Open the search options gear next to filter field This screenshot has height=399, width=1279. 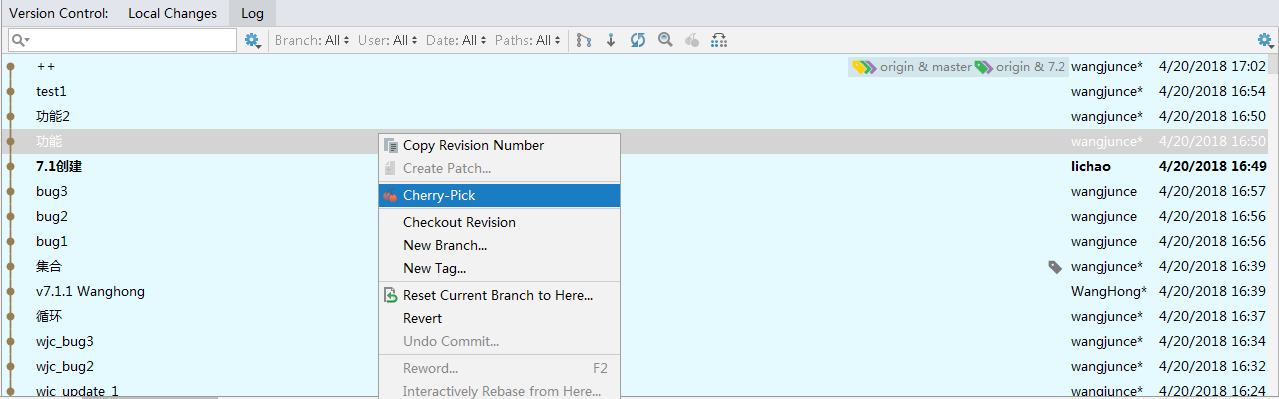pyautogui.click(x=253, y=40)
